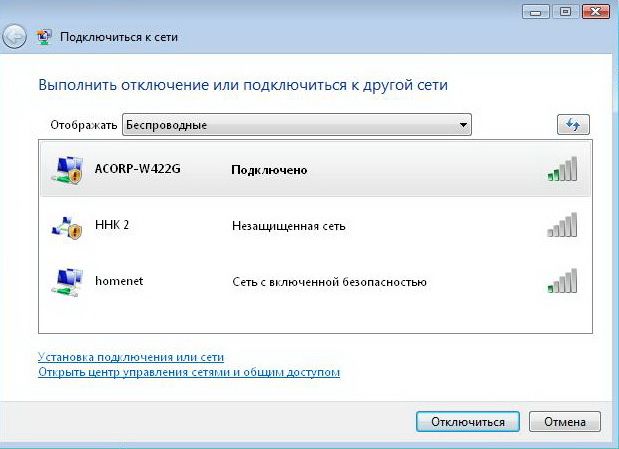This screenshot has height=449, width=619.
Task: Click the network connection icon in title bar
Action: (44, 37)
